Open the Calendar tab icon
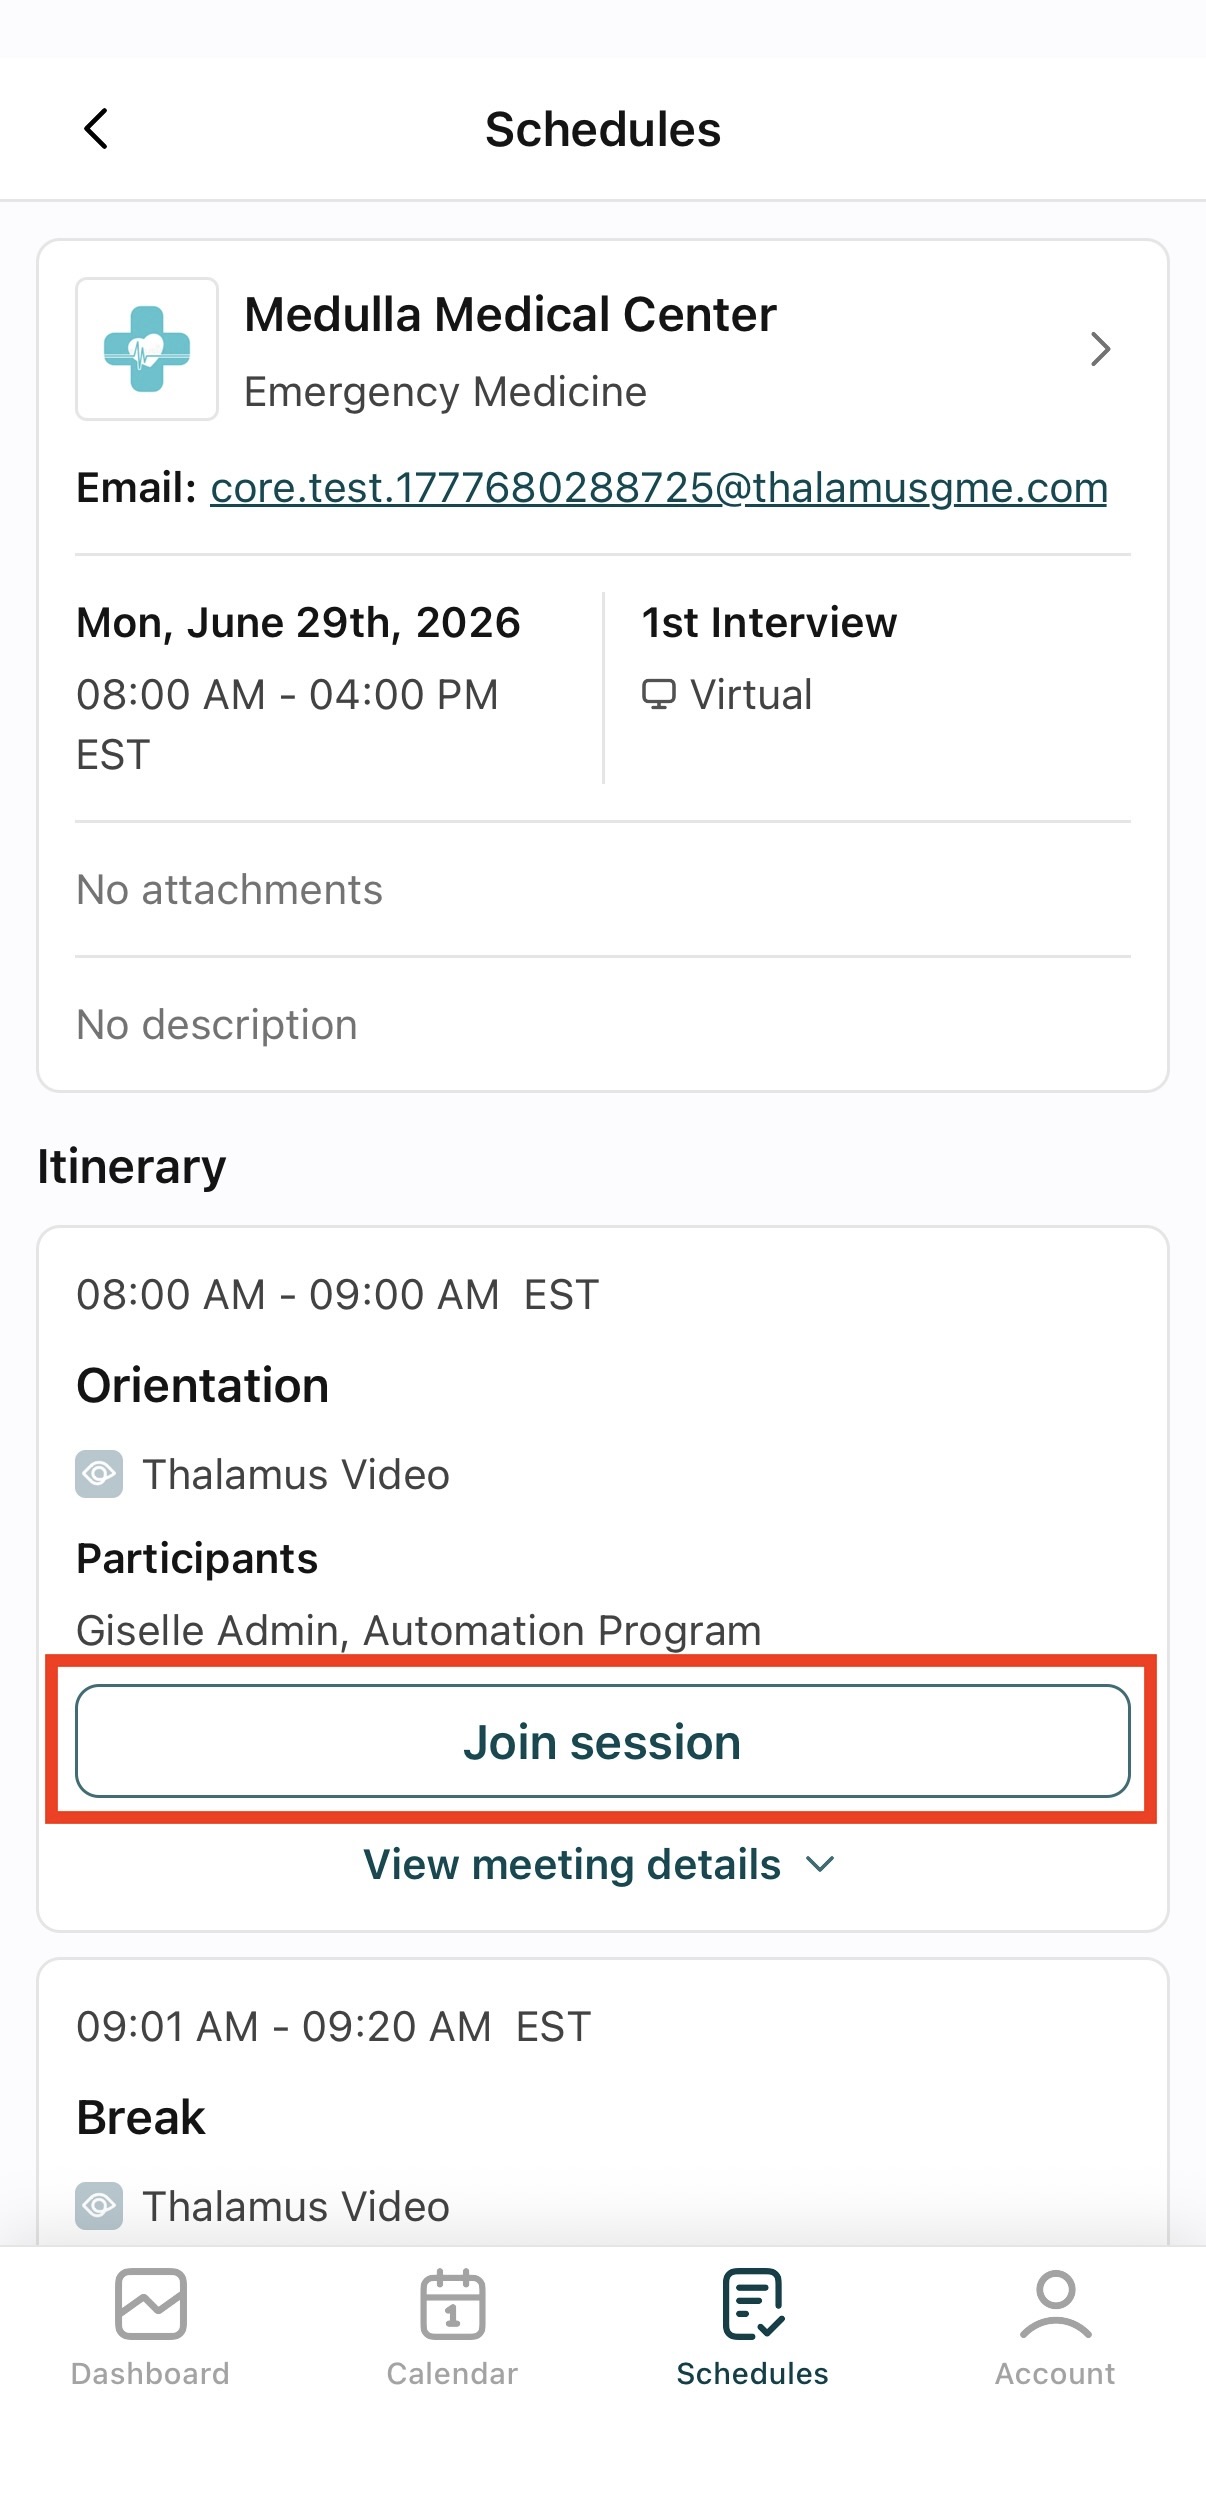This screenshot has width=1206, height=2494. pyautogui.click(x=453, y=2304)
